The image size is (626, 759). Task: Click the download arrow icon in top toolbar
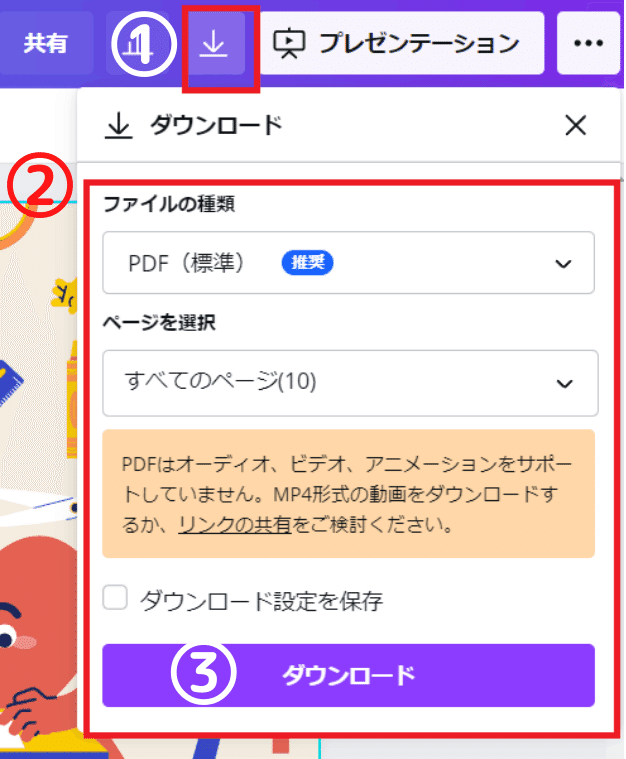pyautogui.click(x=214, y=44)
